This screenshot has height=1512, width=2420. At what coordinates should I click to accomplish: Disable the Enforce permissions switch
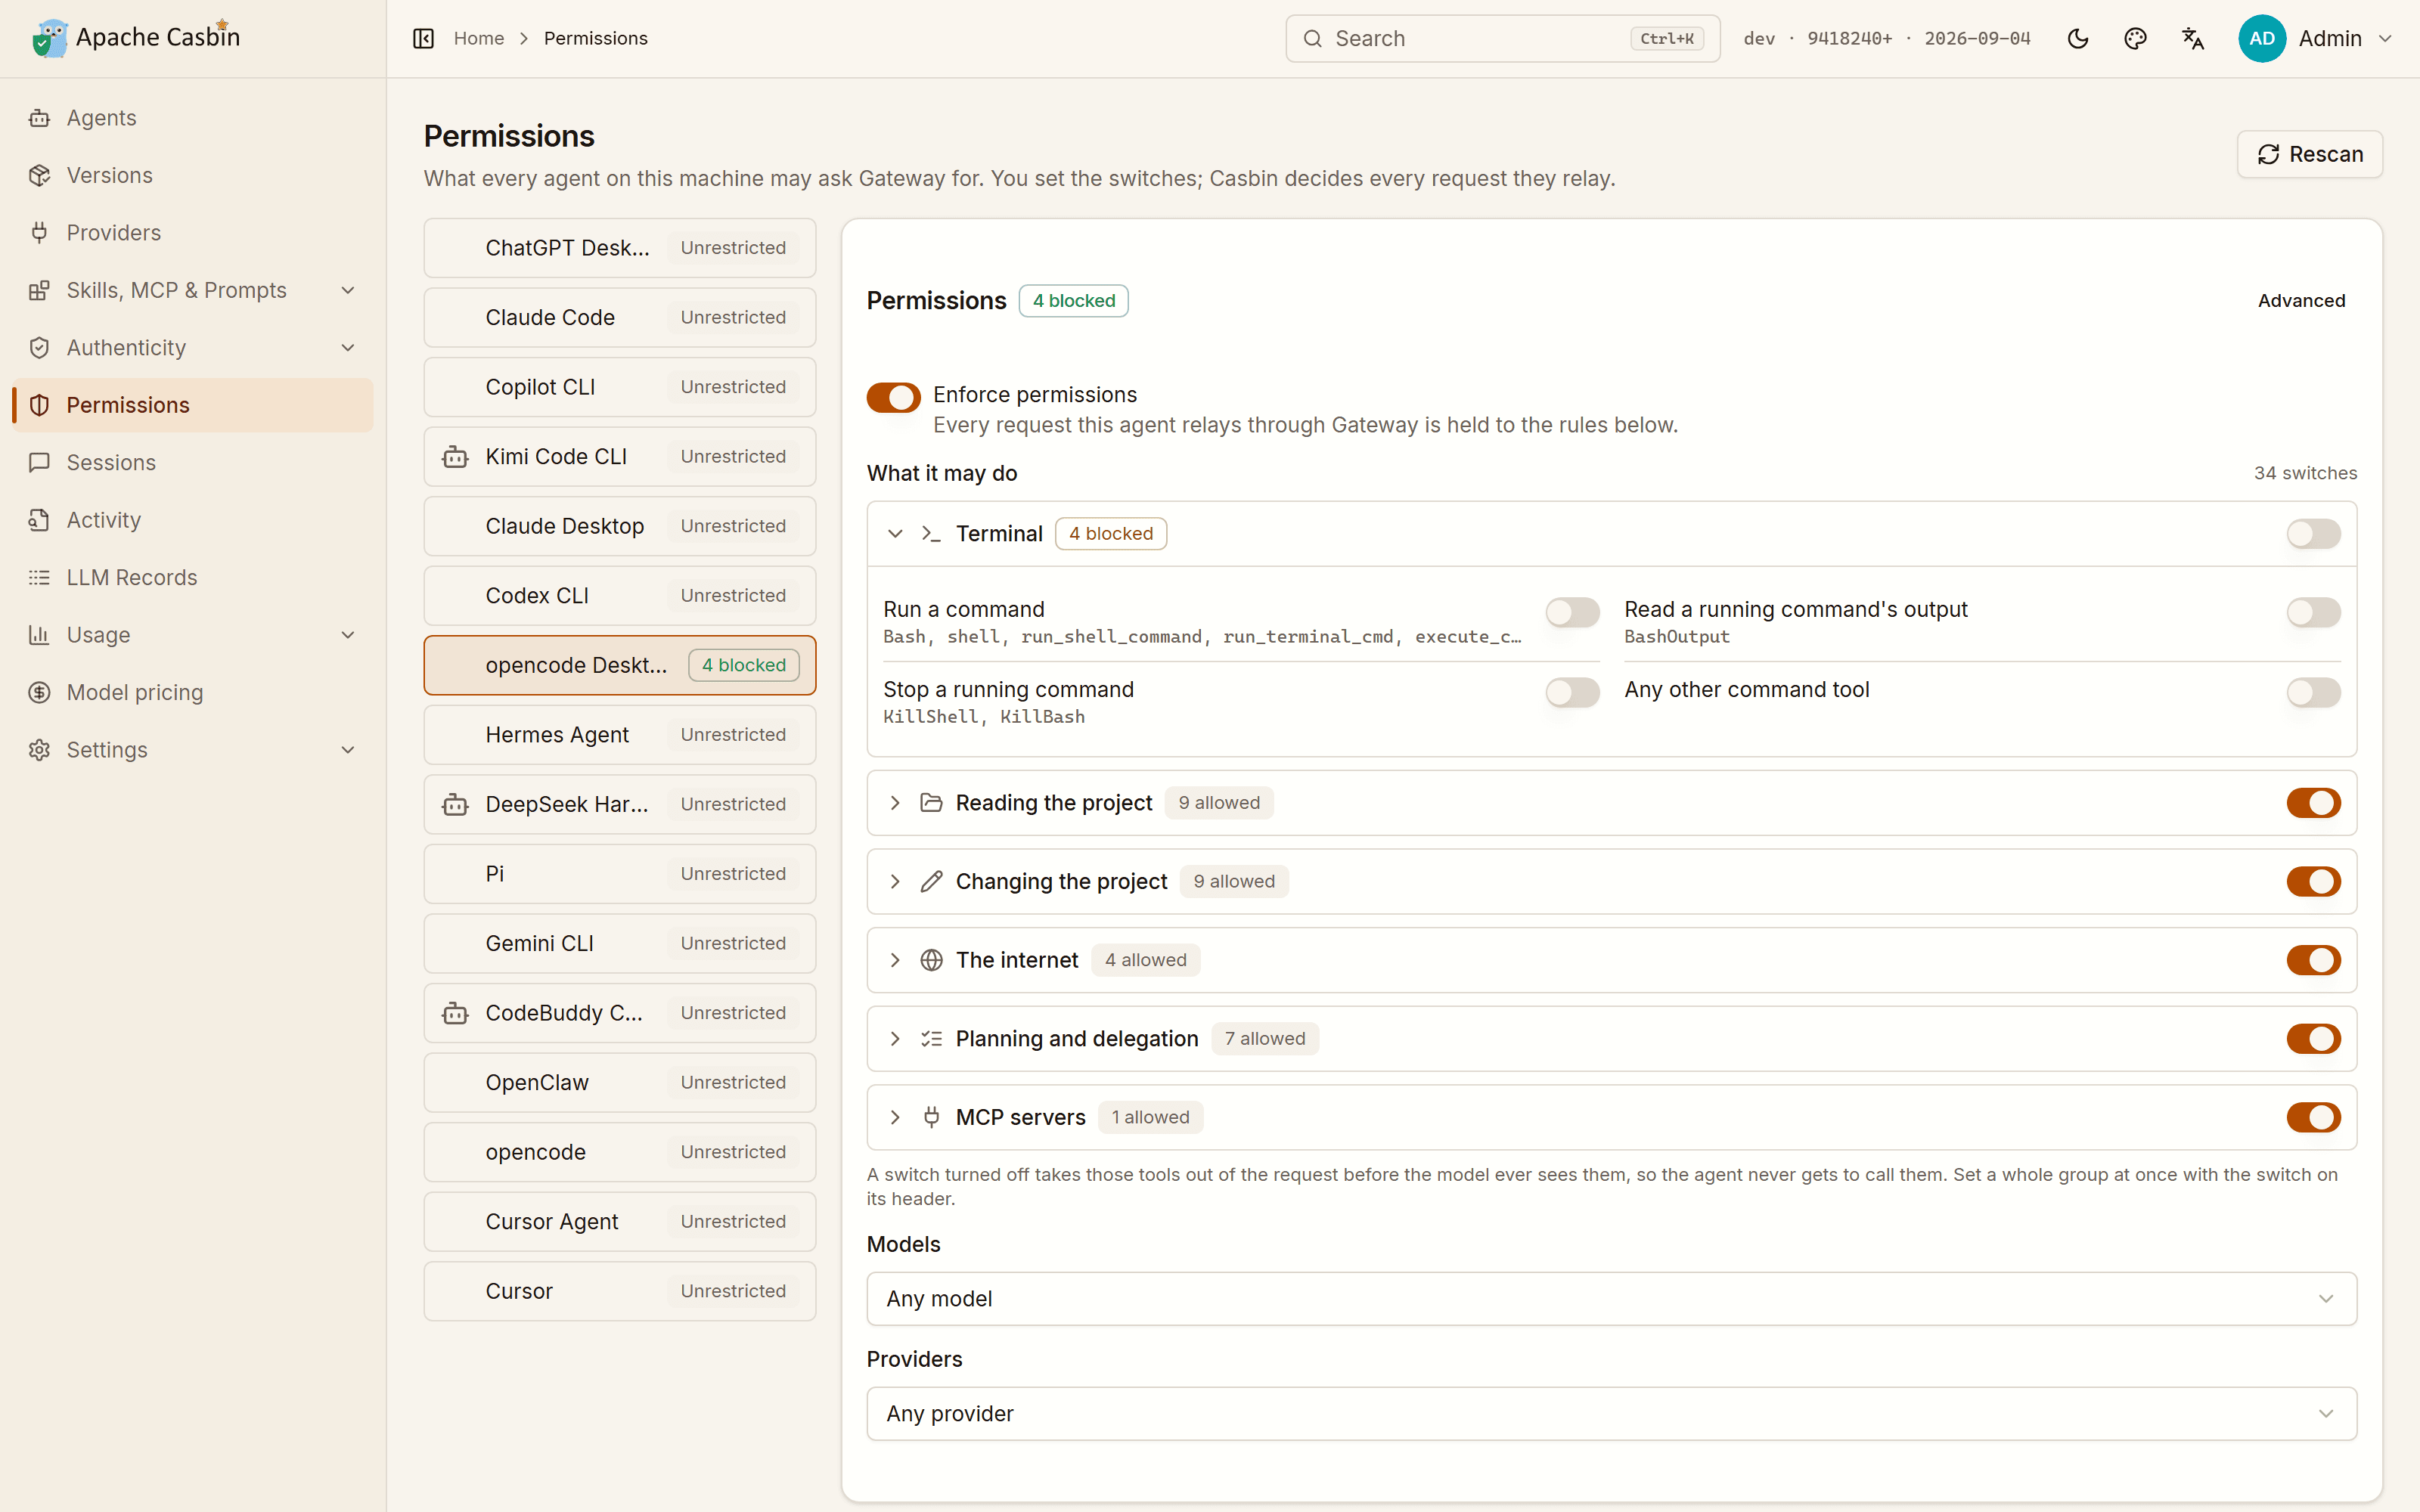tap(893, 397)
